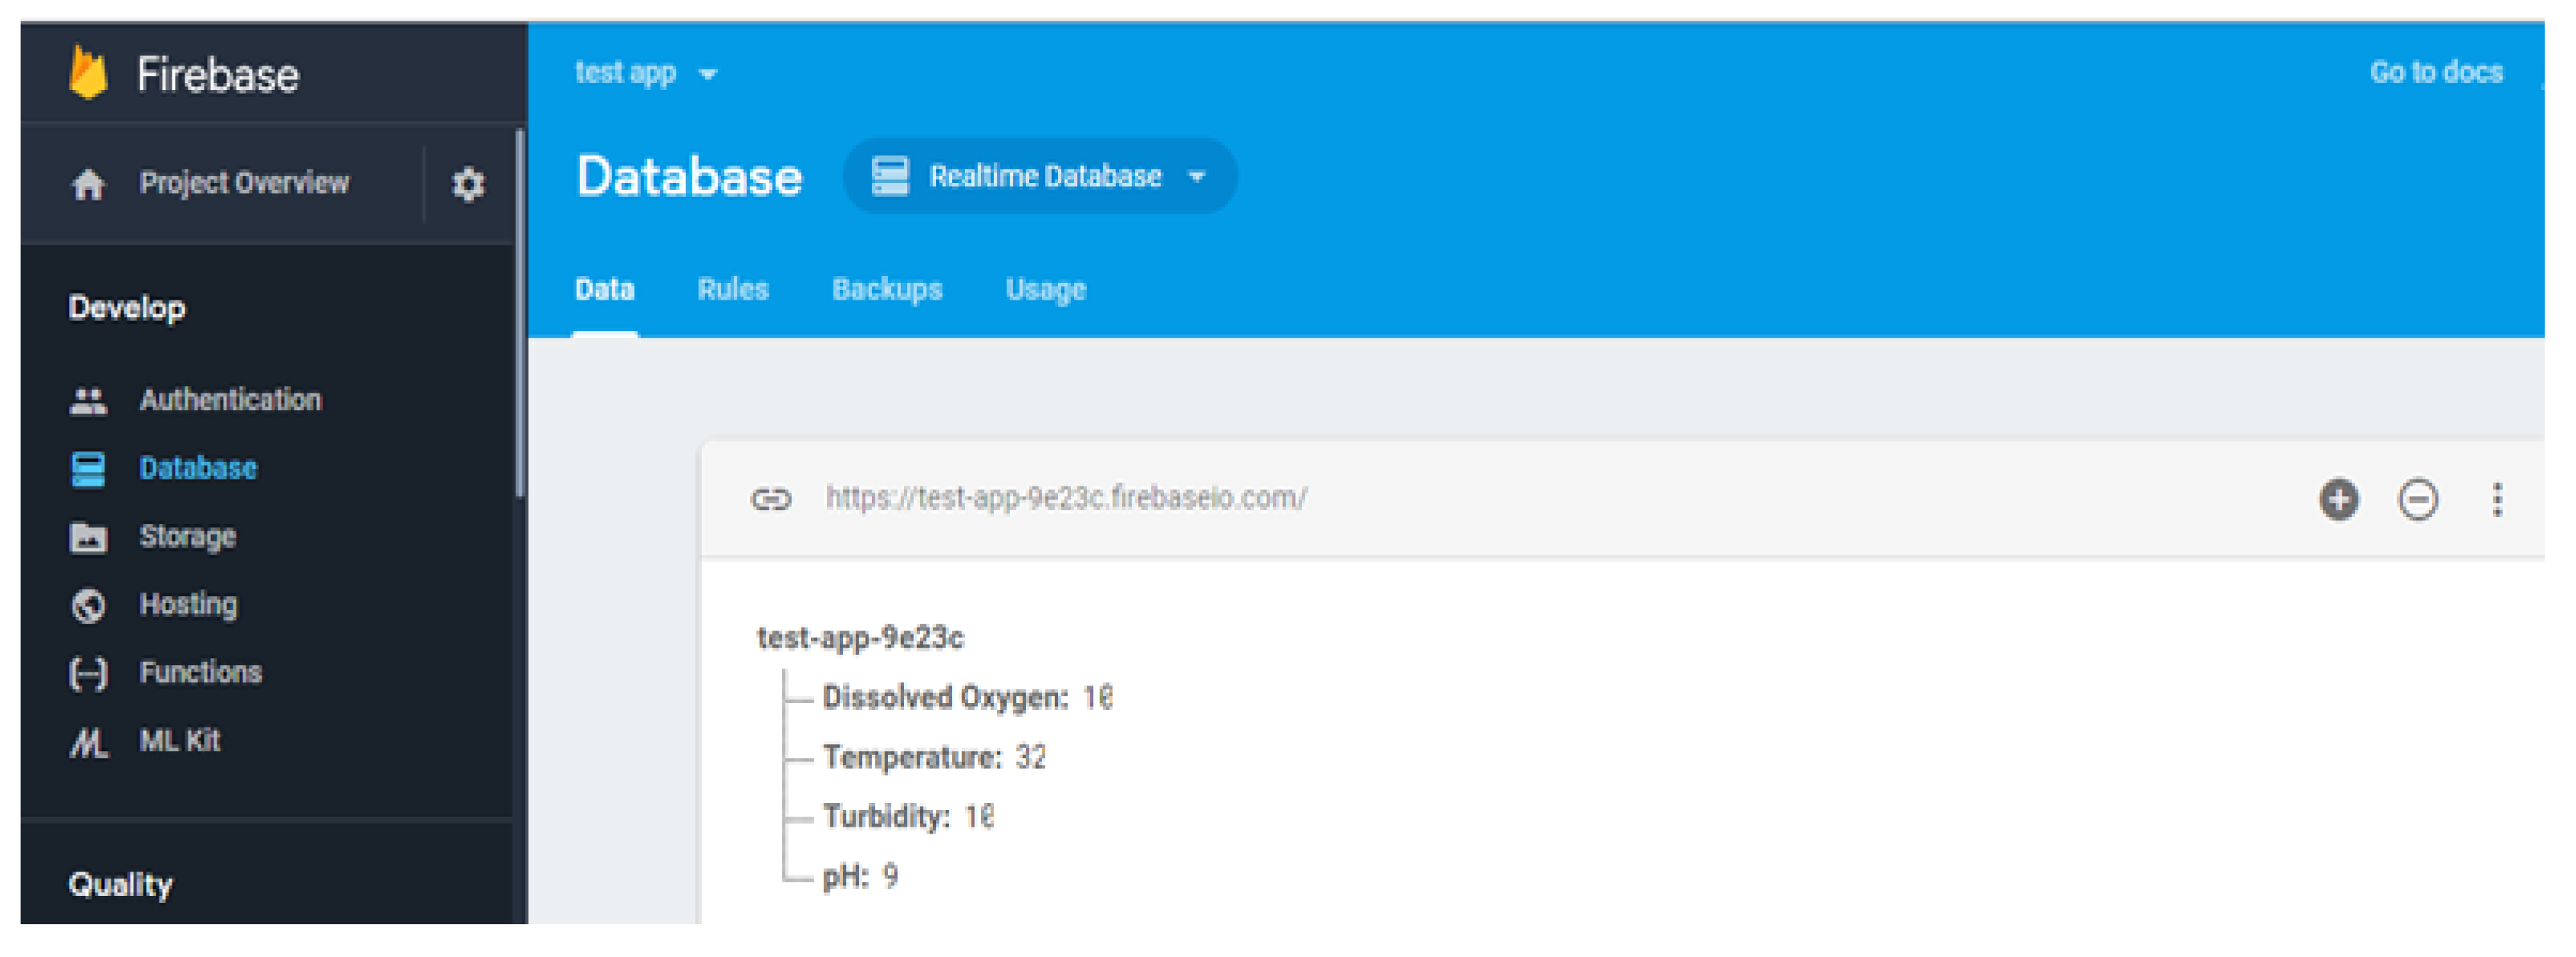Image resolution: width=2576 pixels, height=957 pixels.
Task: Open Go to docs link
Action: (2436, 72)
